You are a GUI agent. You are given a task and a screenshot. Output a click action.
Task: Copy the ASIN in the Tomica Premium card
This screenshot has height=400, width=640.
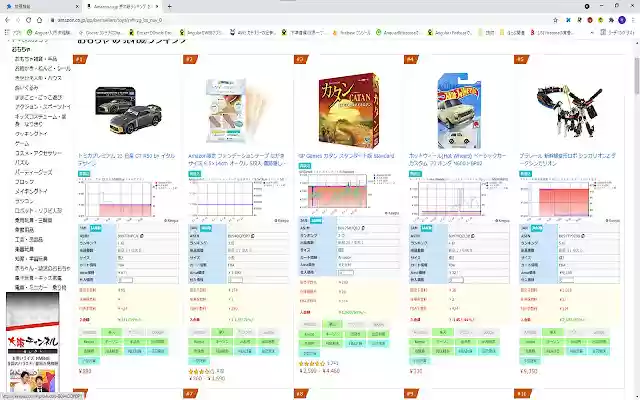tap(142, 236)
